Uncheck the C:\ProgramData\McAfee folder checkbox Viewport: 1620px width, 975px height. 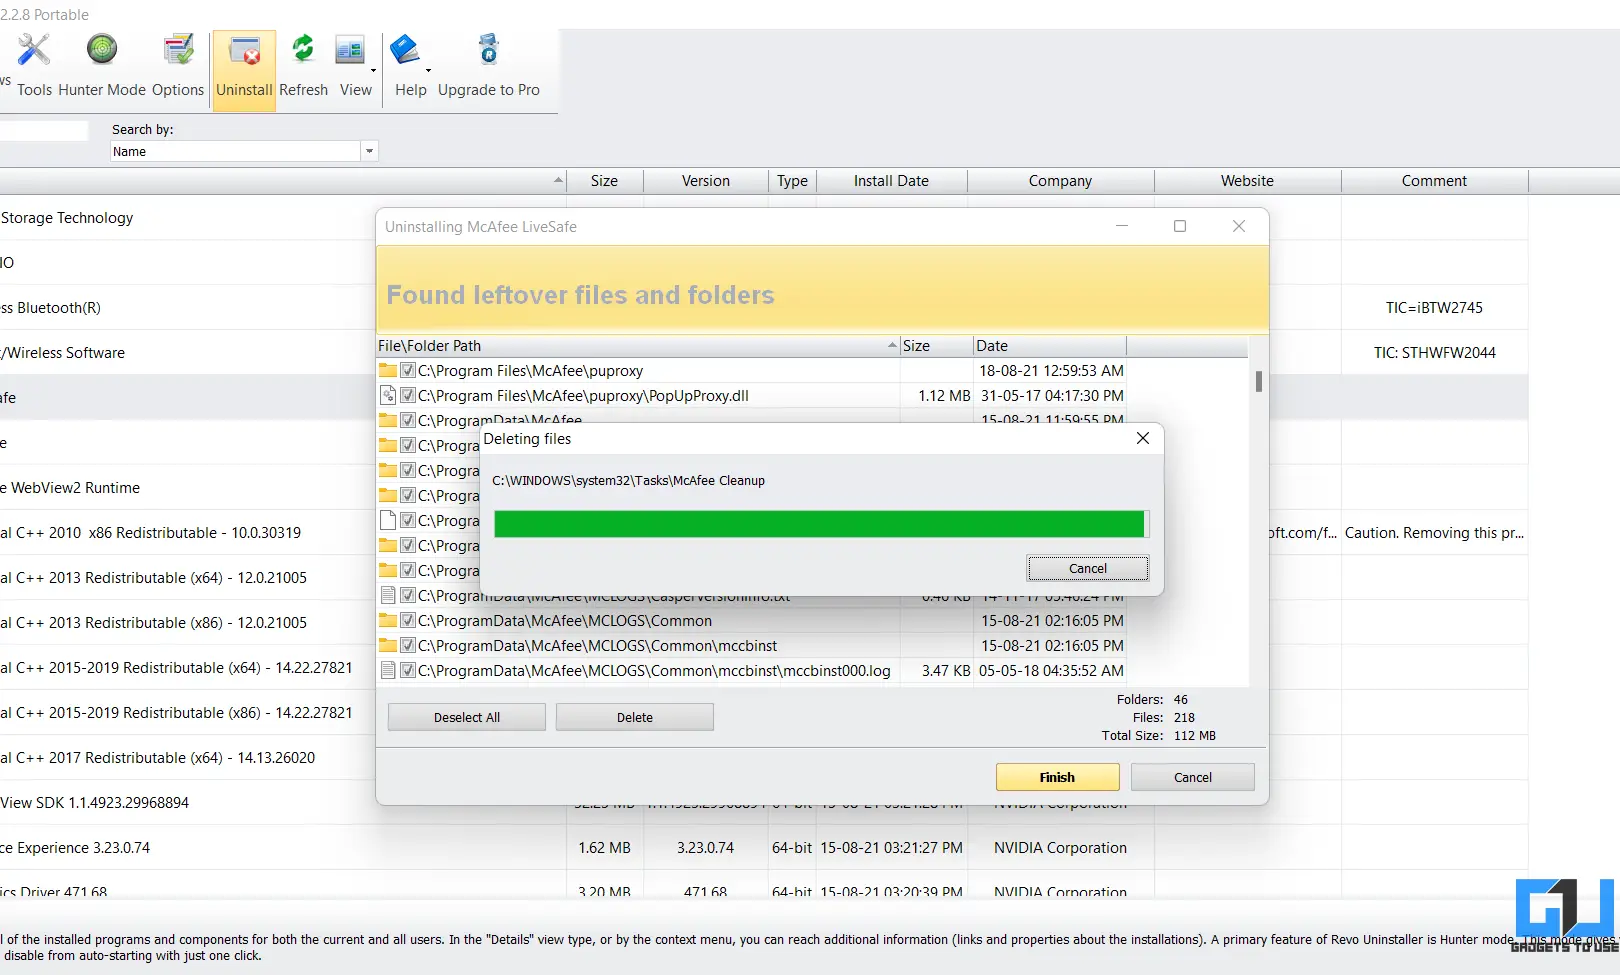(408, 420)
